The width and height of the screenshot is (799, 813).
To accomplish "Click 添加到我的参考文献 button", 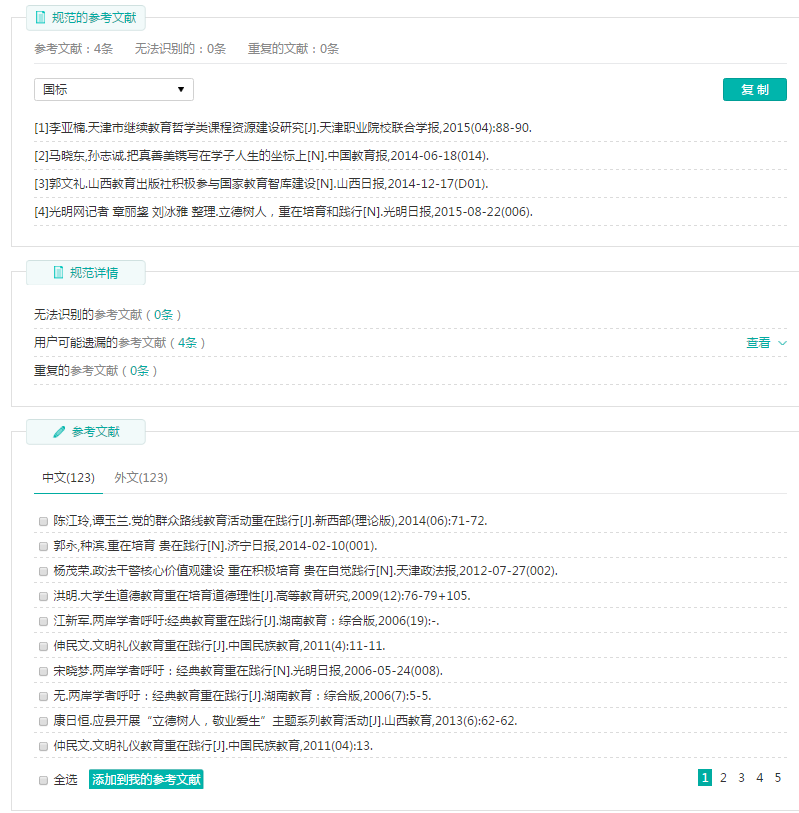I will click(146, 779).
